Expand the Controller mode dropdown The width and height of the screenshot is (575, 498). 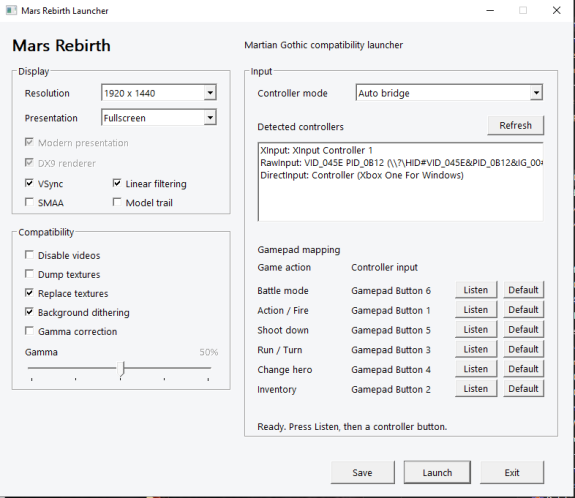coord(449,93)
